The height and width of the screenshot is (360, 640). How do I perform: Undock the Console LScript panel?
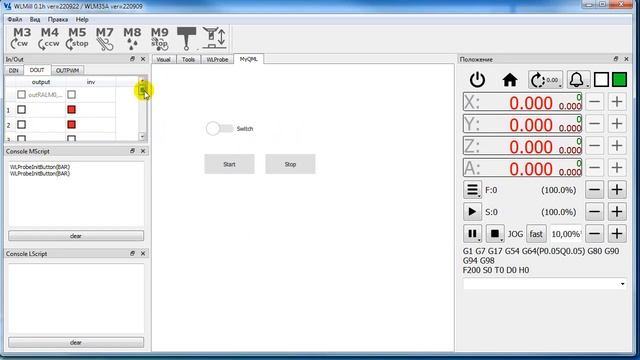click(x=132, y=253)
